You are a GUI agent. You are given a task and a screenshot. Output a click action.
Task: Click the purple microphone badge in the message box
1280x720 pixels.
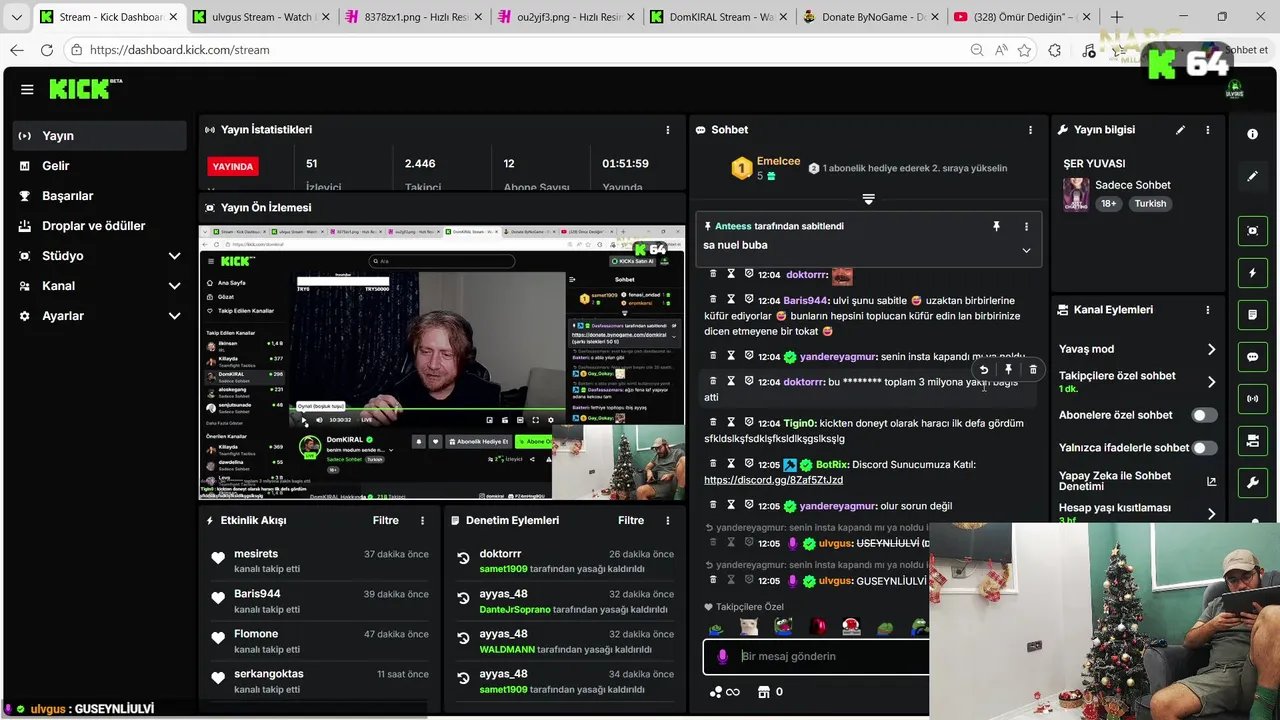(722, 657)
